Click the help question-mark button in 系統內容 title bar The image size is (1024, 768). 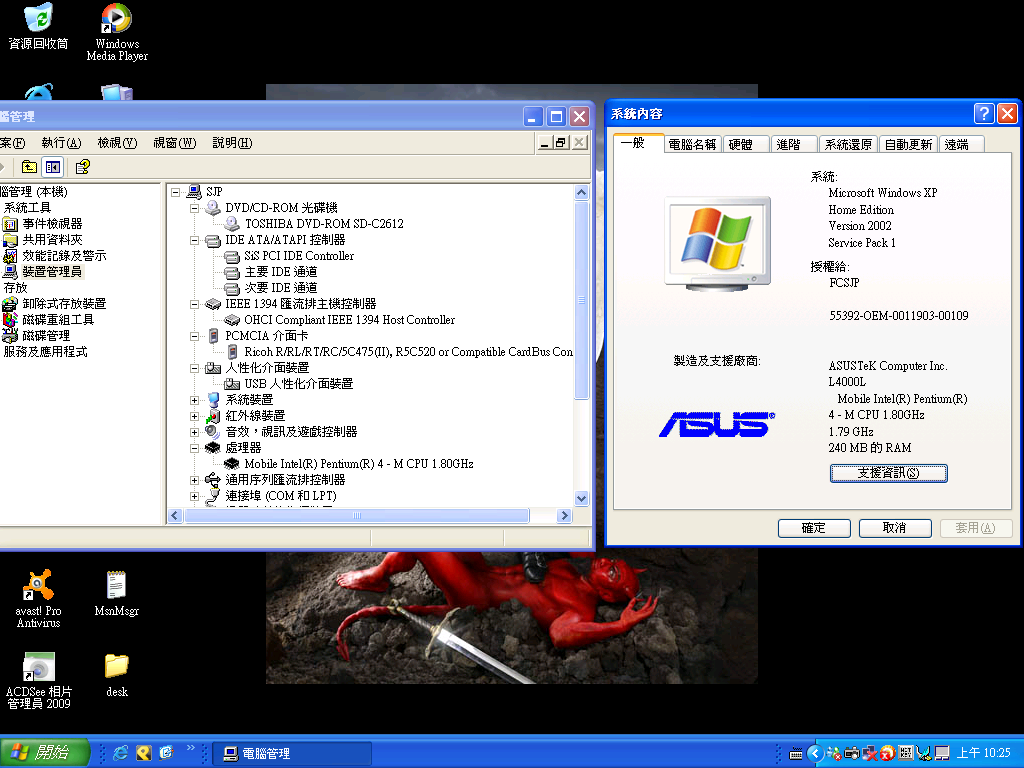984,114
